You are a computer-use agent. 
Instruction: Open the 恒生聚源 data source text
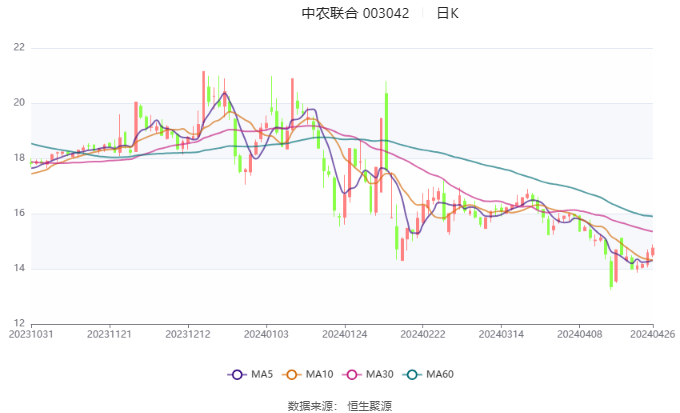tap(369, 405)
